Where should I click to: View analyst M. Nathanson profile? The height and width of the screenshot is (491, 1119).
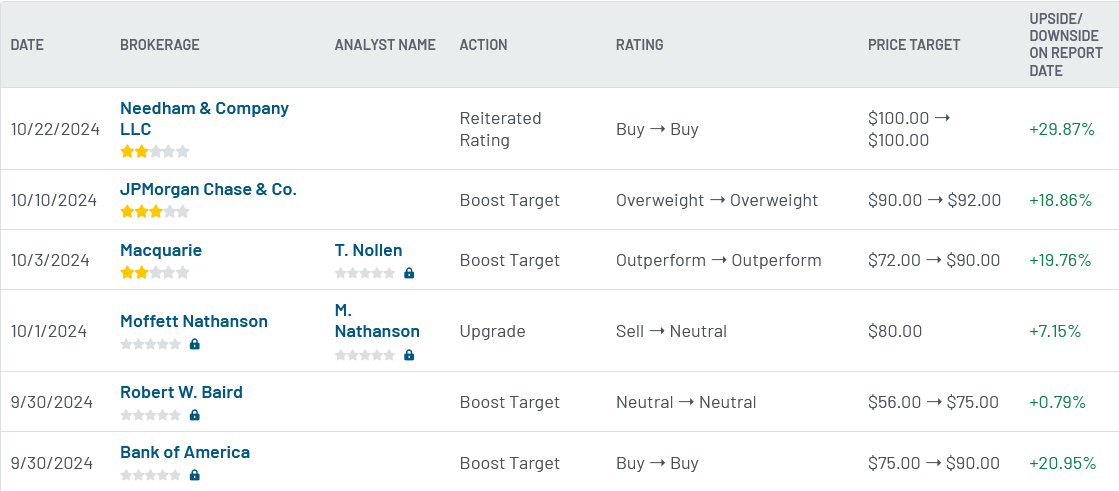pyautogui.click(x=377, y=320)
